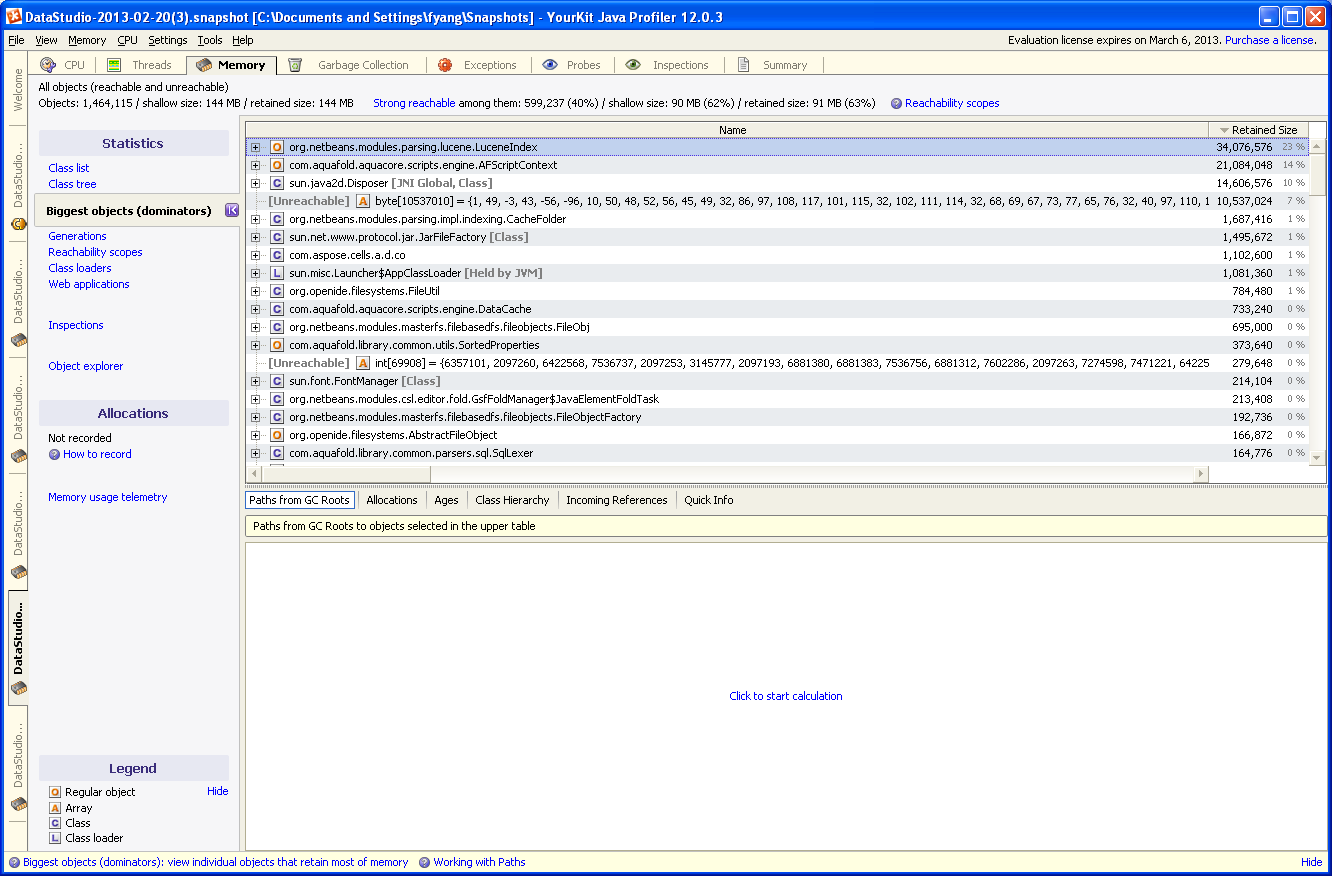The image size is (1332, 876).
Task: Click the FontManager class icon
Action: point(277,381)
